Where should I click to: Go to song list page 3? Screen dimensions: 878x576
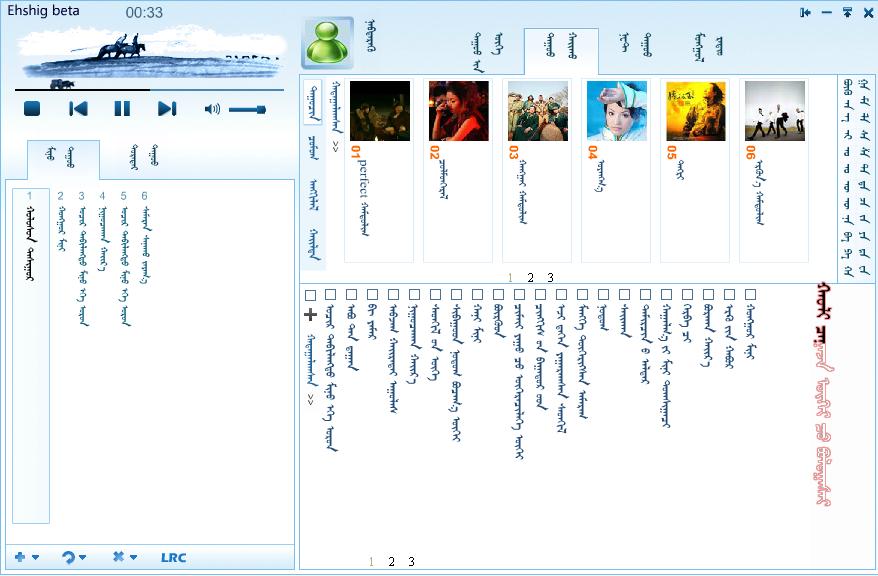412,561
